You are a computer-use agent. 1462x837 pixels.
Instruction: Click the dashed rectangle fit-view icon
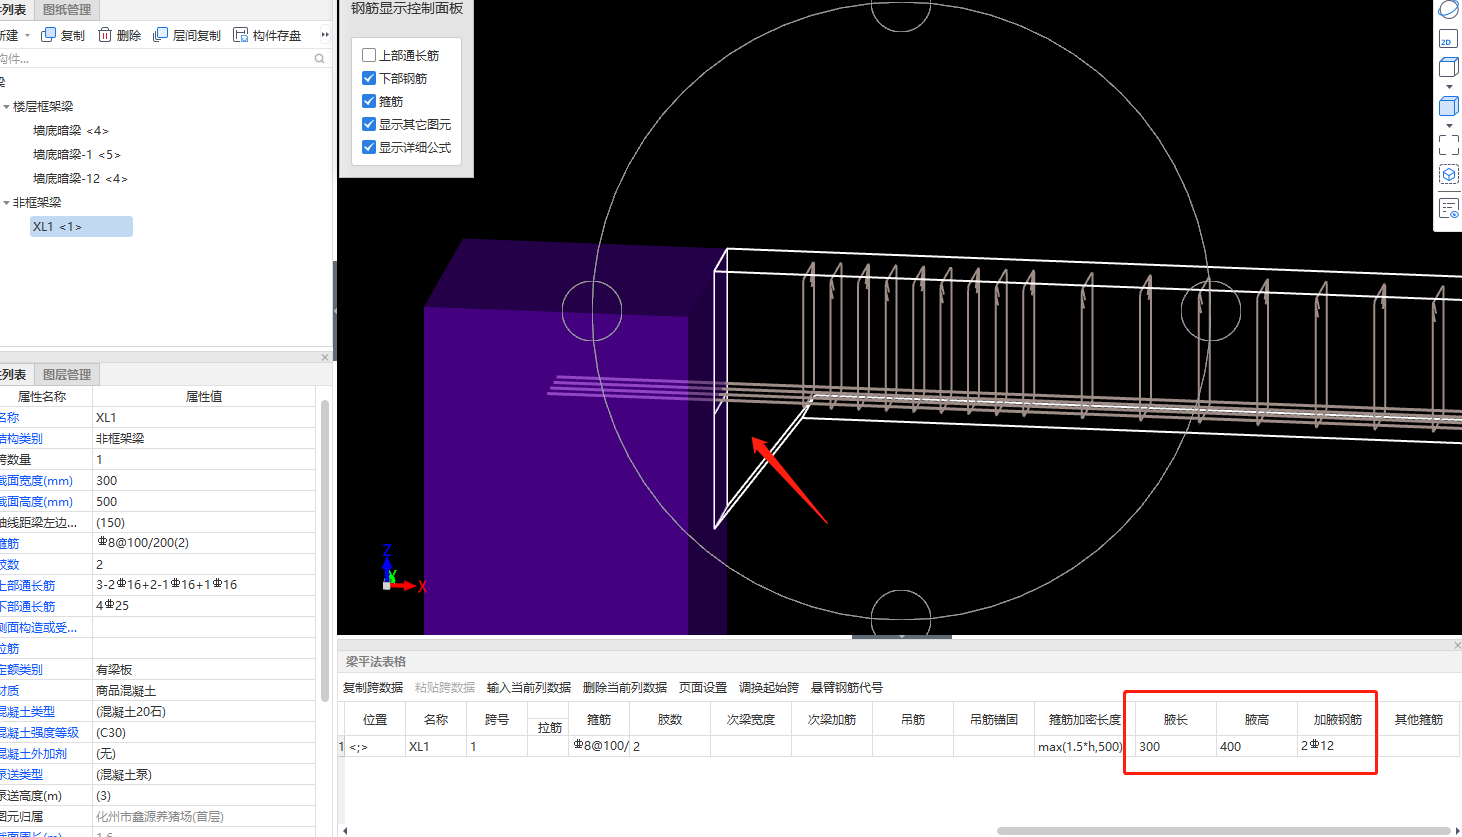[x=1449, y=145]
